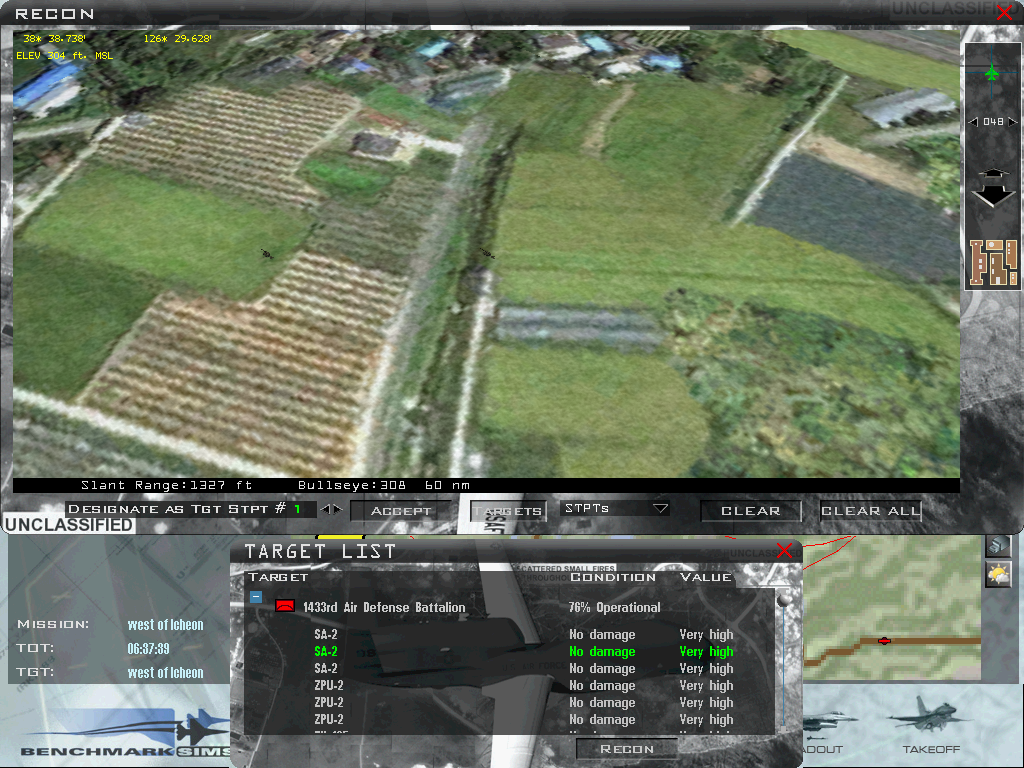Click the red air defense unit icon

point(285,606)
